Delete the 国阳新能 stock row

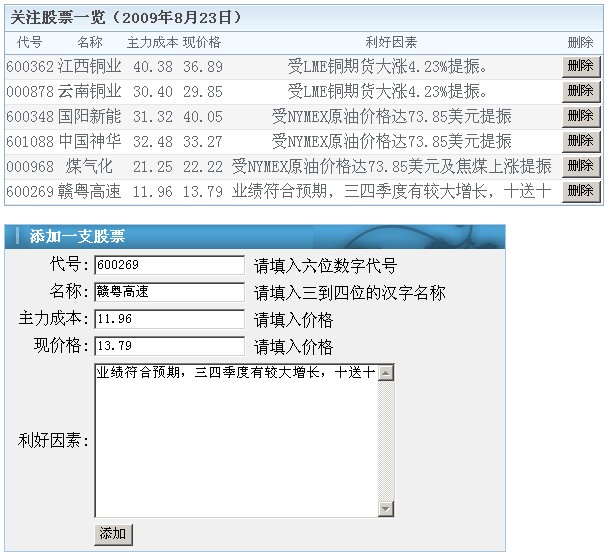click(x=581, y=117)
